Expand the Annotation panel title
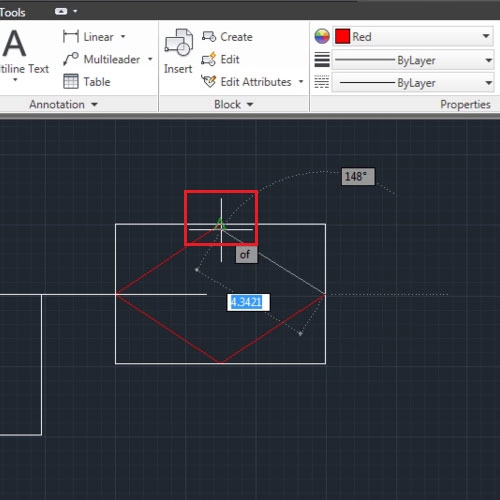The width and height of the screenshot is (500, 500). tap(63, 104)
